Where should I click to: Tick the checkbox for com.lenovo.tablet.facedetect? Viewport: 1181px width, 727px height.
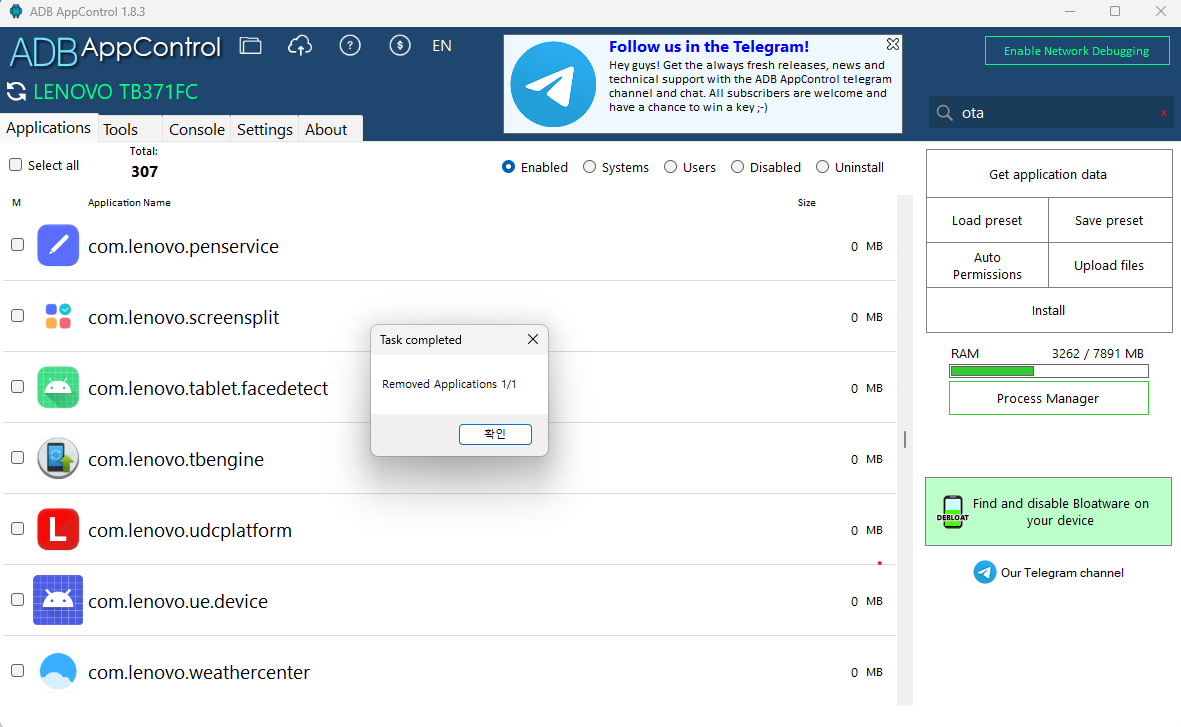17,386
